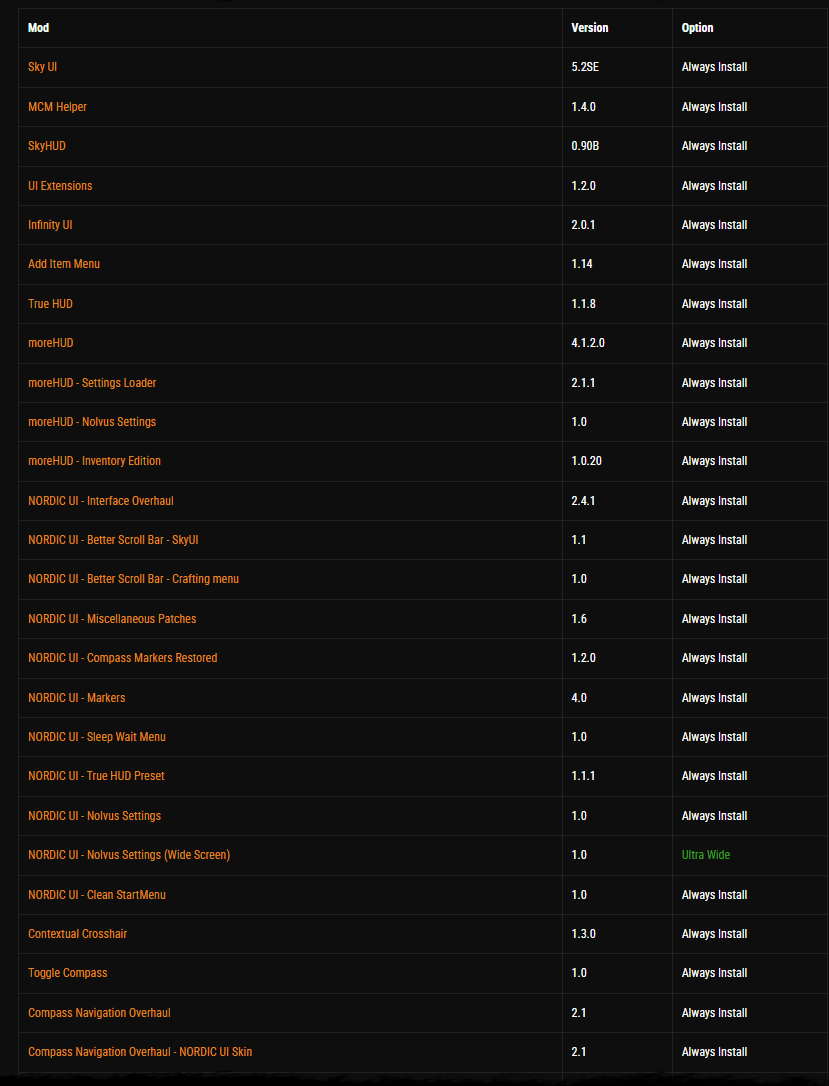This screenshot has height=1086, width=829.
Task: Open NORDIC UI - Miscellaneous Patches link
Action: [112, 619]
